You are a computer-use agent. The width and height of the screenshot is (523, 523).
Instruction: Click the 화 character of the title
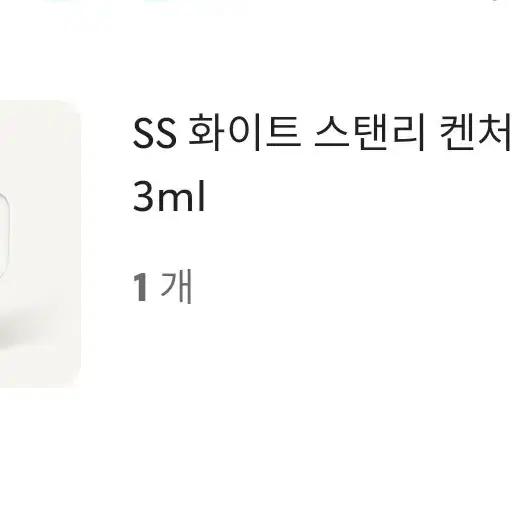pos(204,132)
